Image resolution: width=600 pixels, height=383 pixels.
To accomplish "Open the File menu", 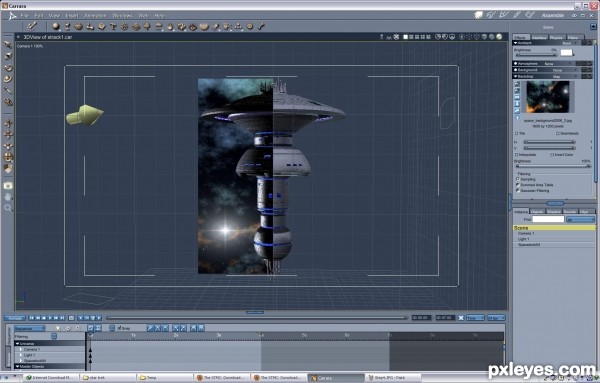I will pyautogui.click(x=24, y=16).
